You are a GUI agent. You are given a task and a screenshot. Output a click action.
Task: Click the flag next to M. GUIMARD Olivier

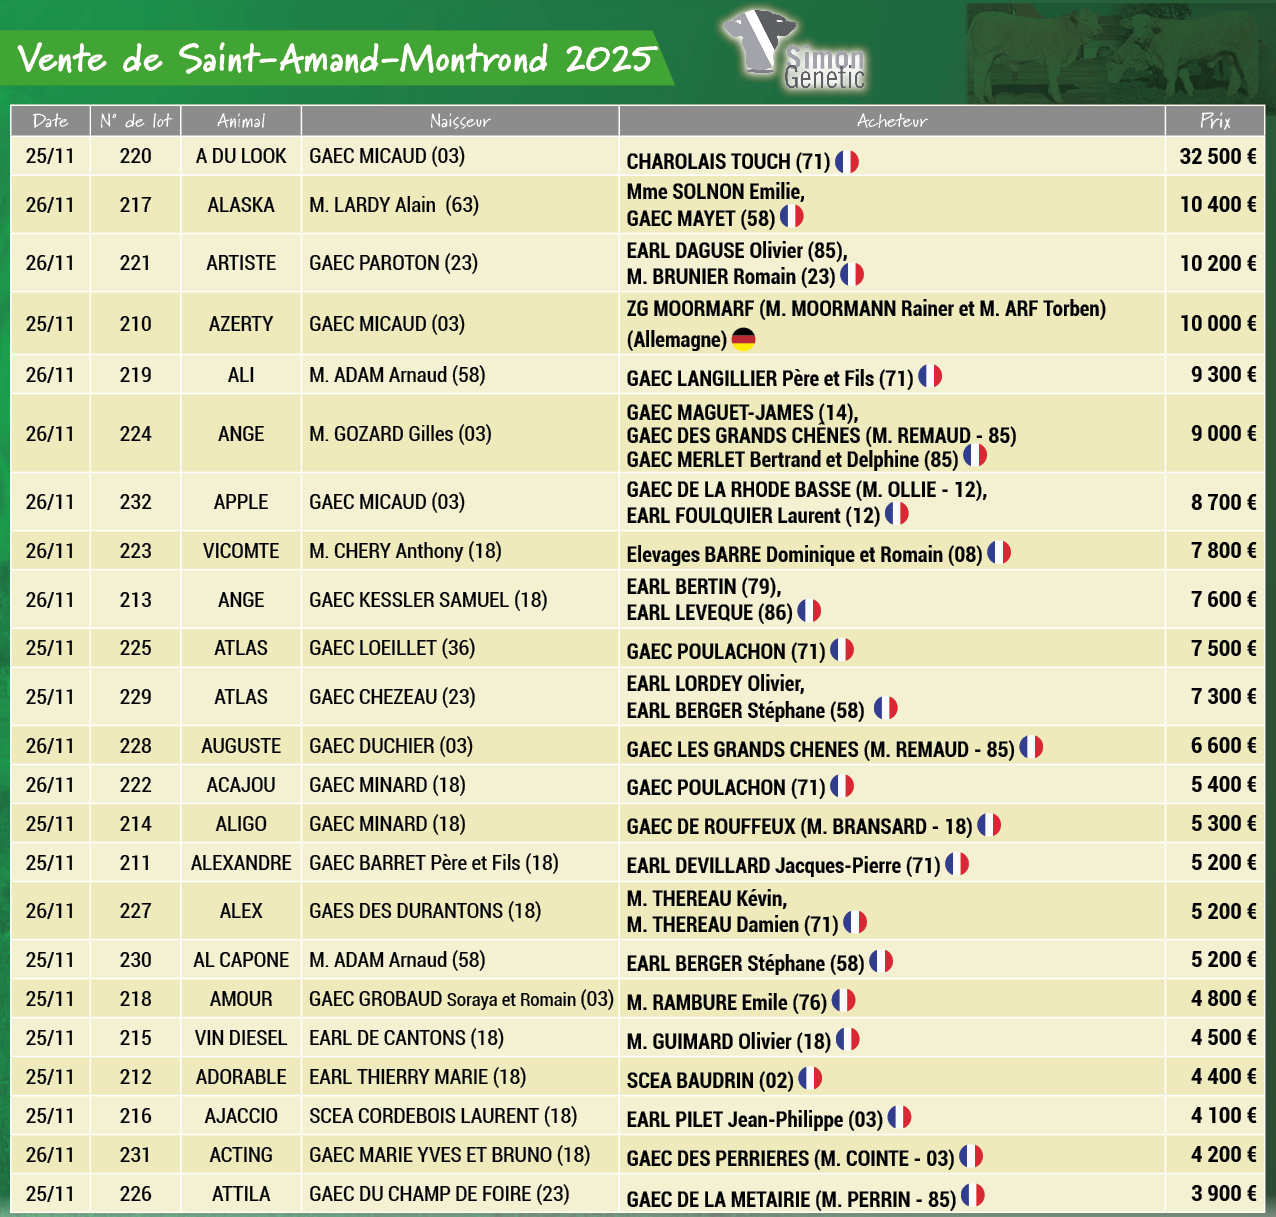847,1040
